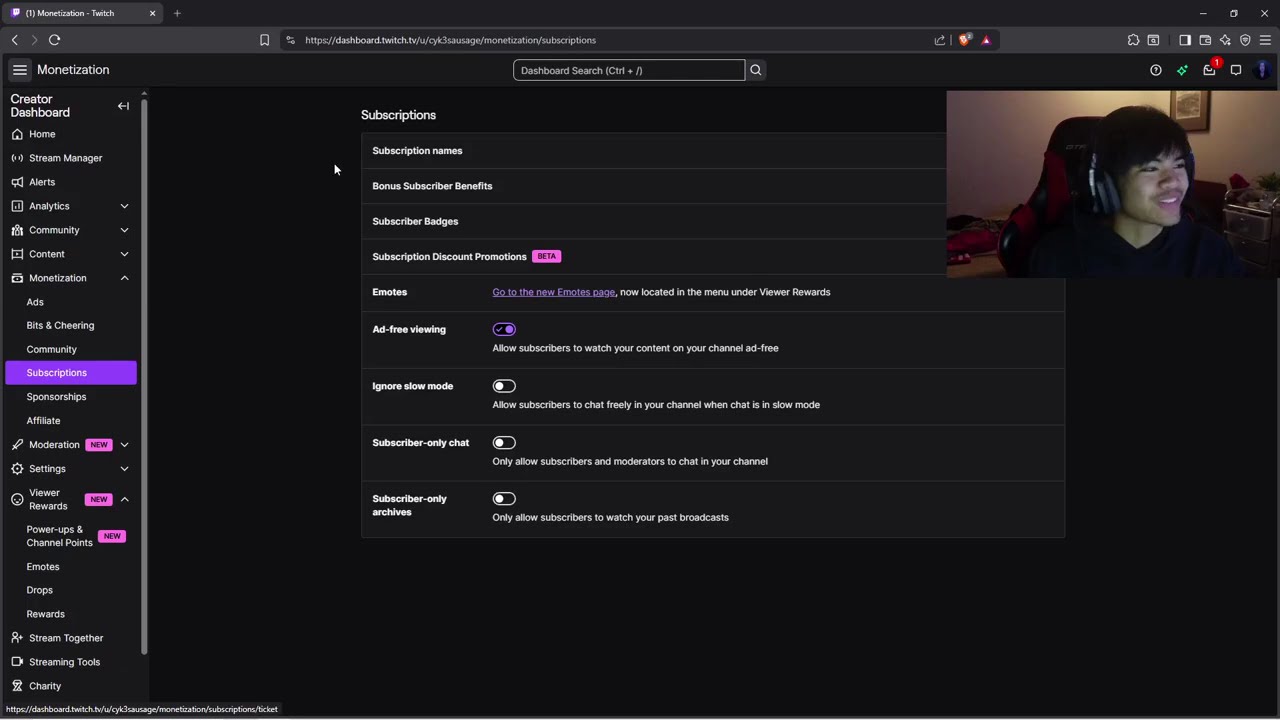Click the Brave Shields lion icon
This screenshot has width=1280, height=720.
click(964, 40)
